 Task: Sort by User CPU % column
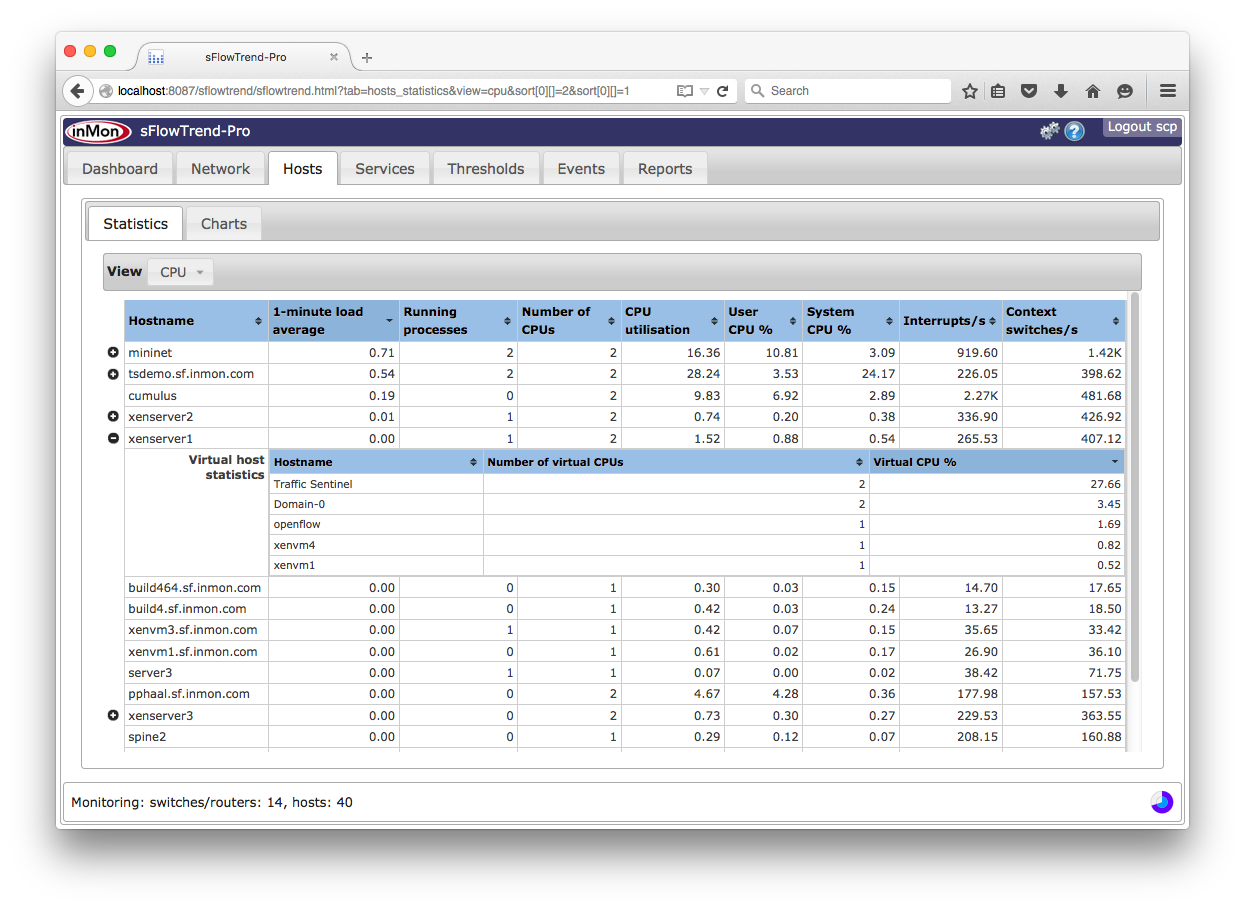(763, 321)
